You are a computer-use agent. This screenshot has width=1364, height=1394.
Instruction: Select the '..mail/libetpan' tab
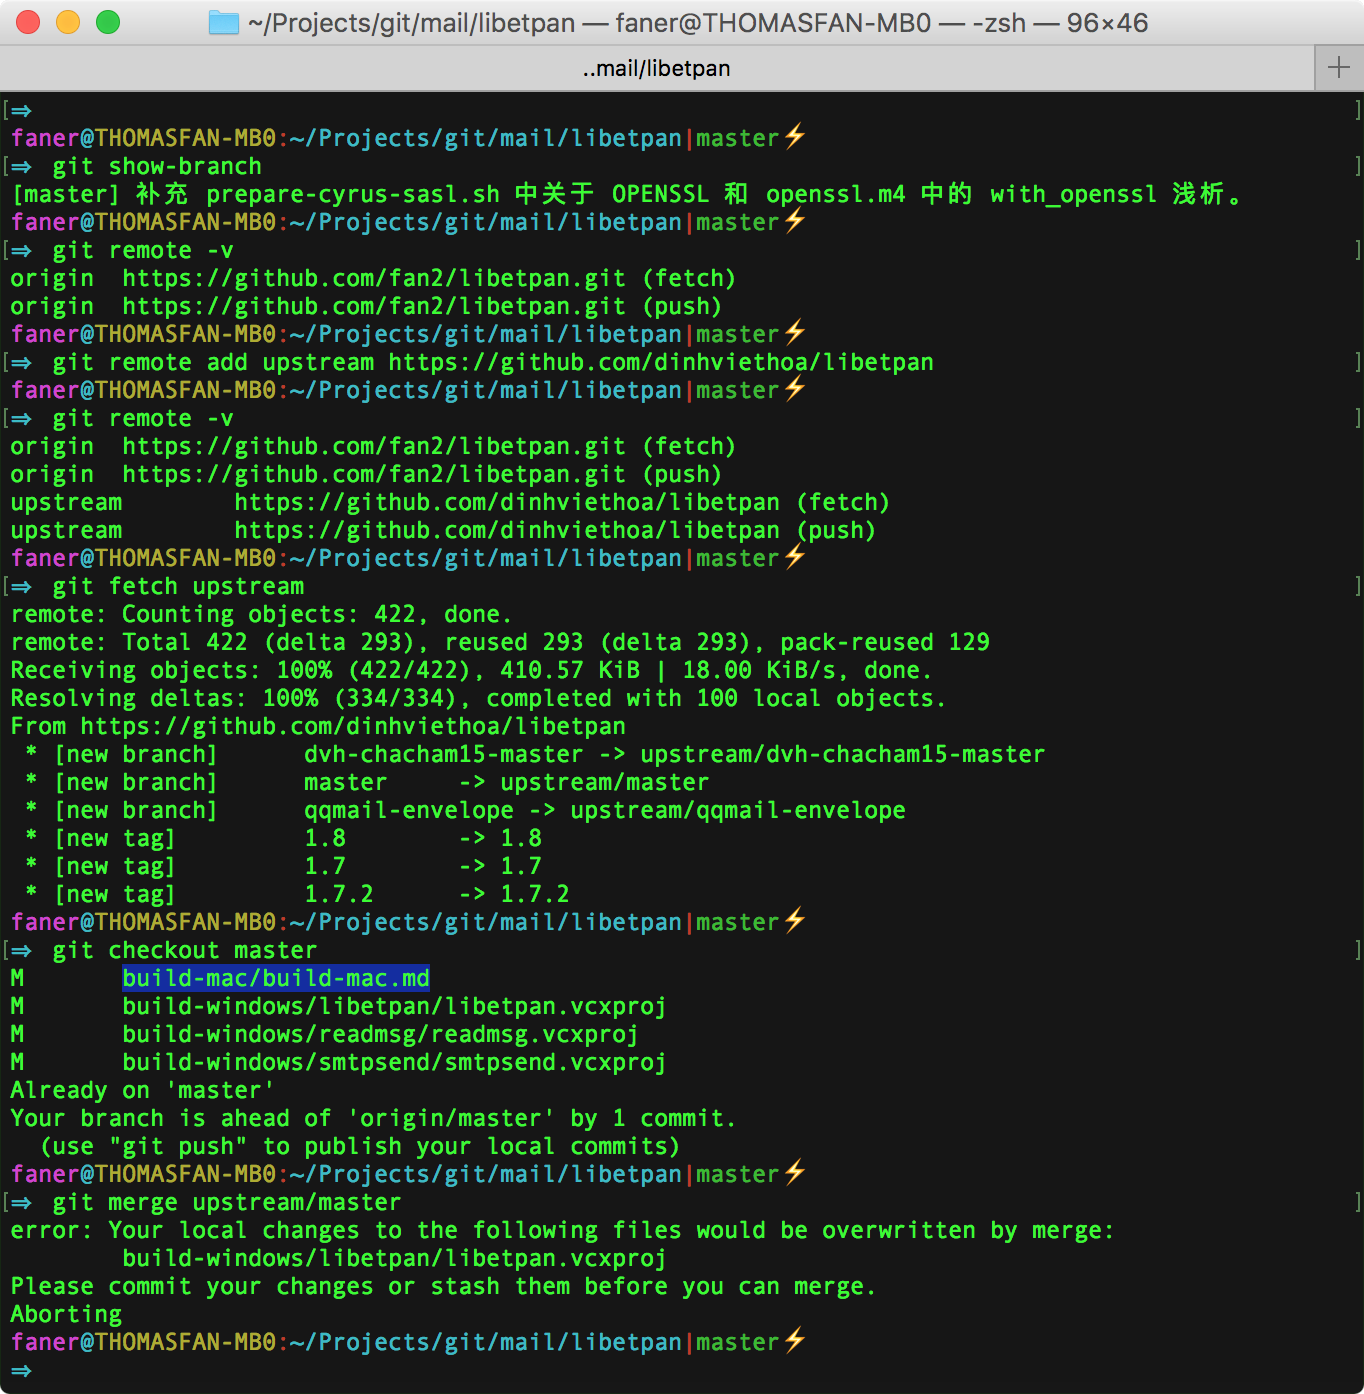[x=656, y=67]
